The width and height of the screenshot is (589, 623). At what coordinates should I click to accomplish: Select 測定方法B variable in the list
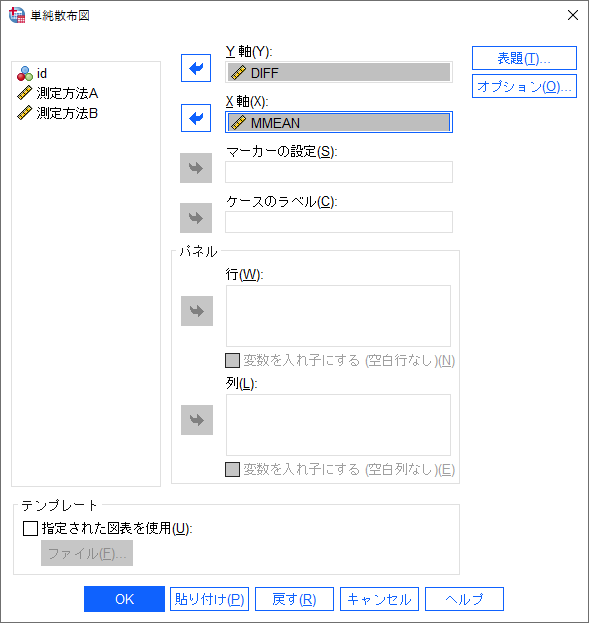tap(58, 113)
